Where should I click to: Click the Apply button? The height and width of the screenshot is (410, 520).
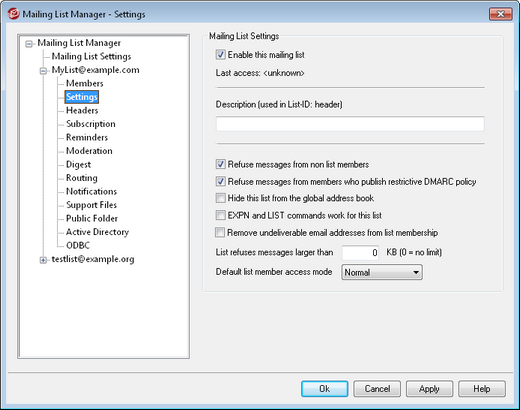pos(429,389)
